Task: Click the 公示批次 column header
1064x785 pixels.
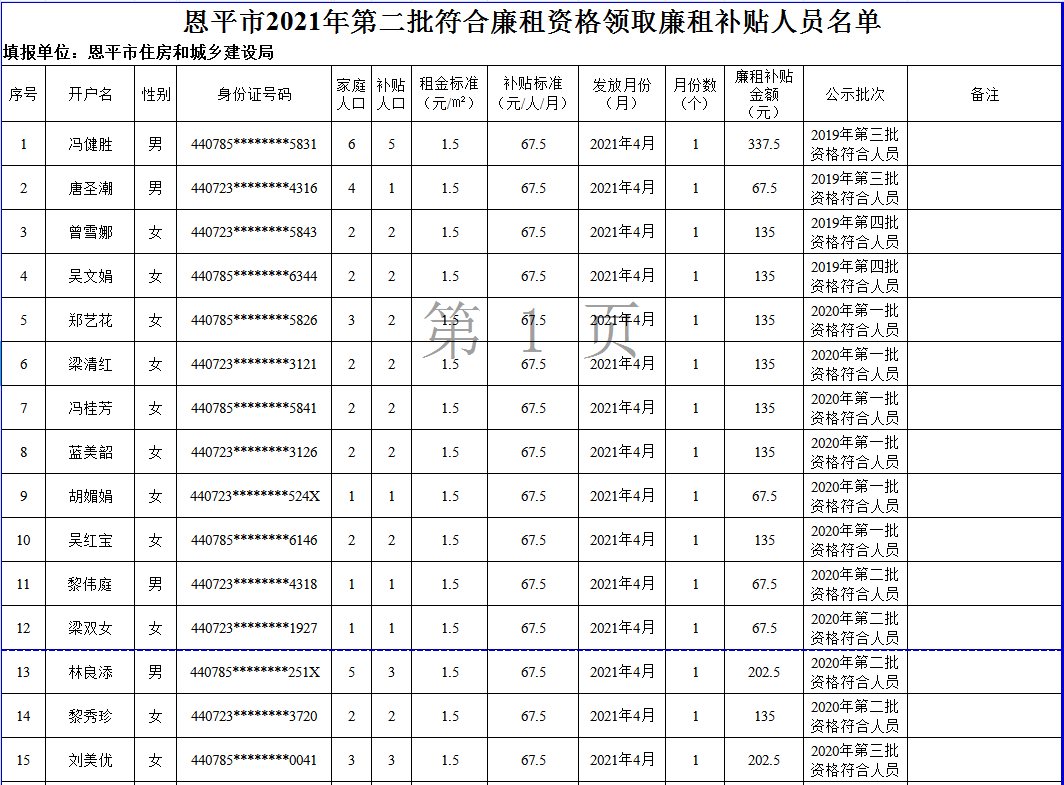Action: pyautogui.click(x=854, y=94)
